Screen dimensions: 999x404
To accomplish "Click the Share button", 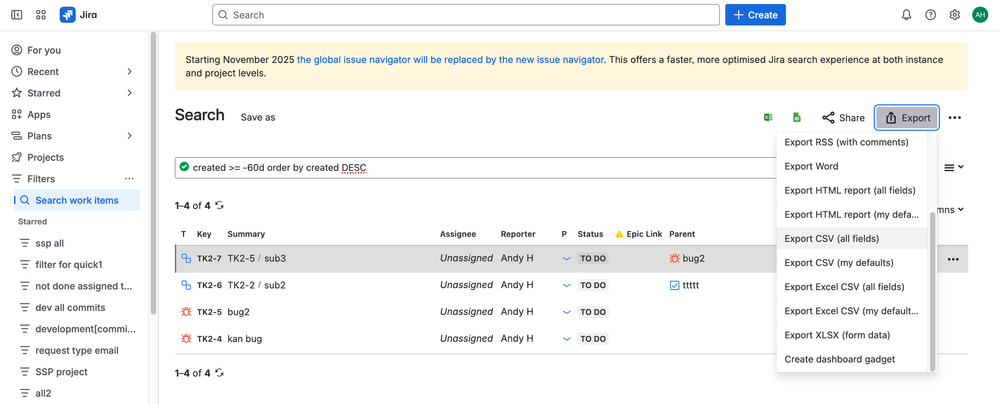I will (843, 118).
